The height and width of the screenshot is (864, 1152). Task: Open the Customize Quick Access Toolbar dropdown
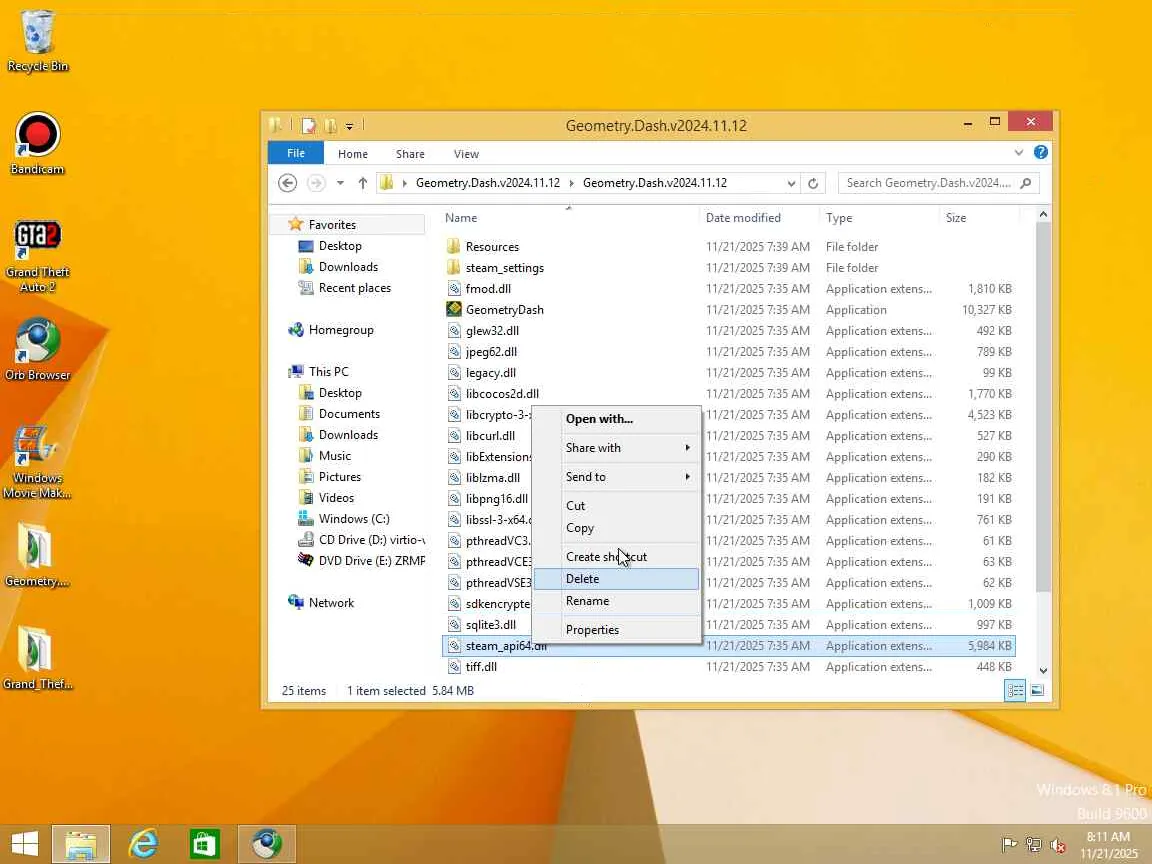[350, 126]
